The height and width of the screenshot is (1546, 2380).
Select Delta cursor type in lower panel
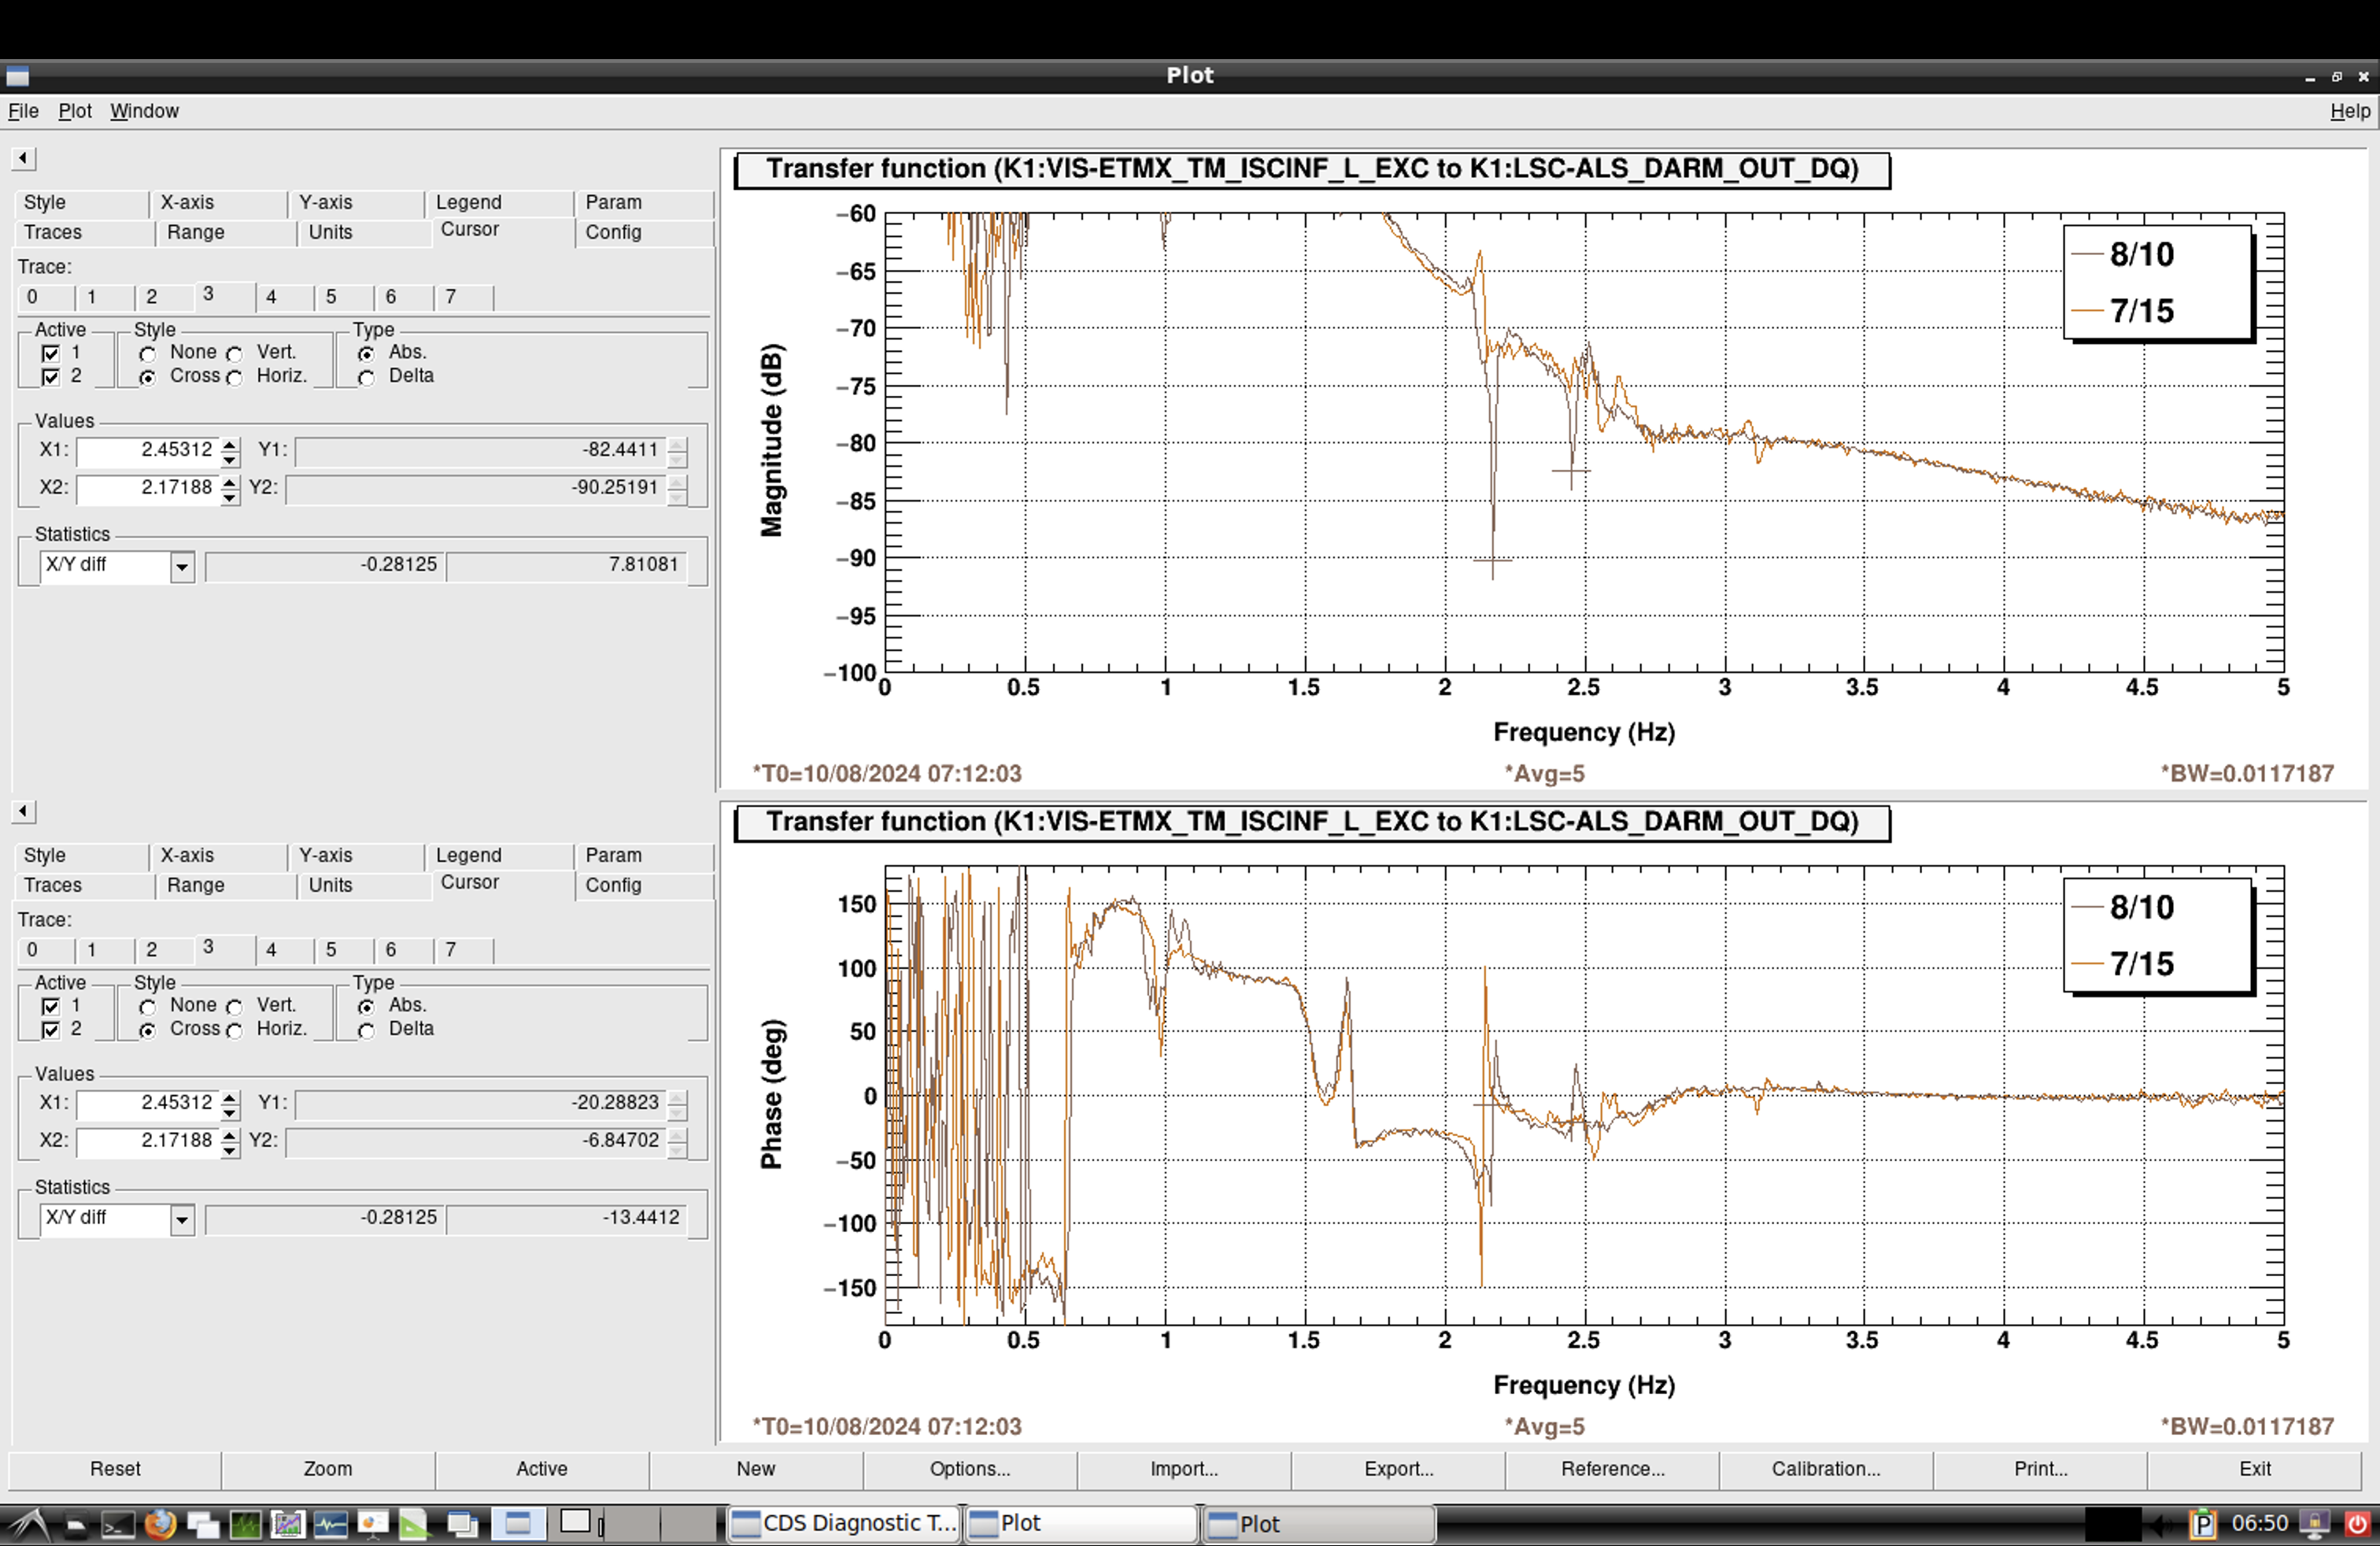tap(367, 1030)
